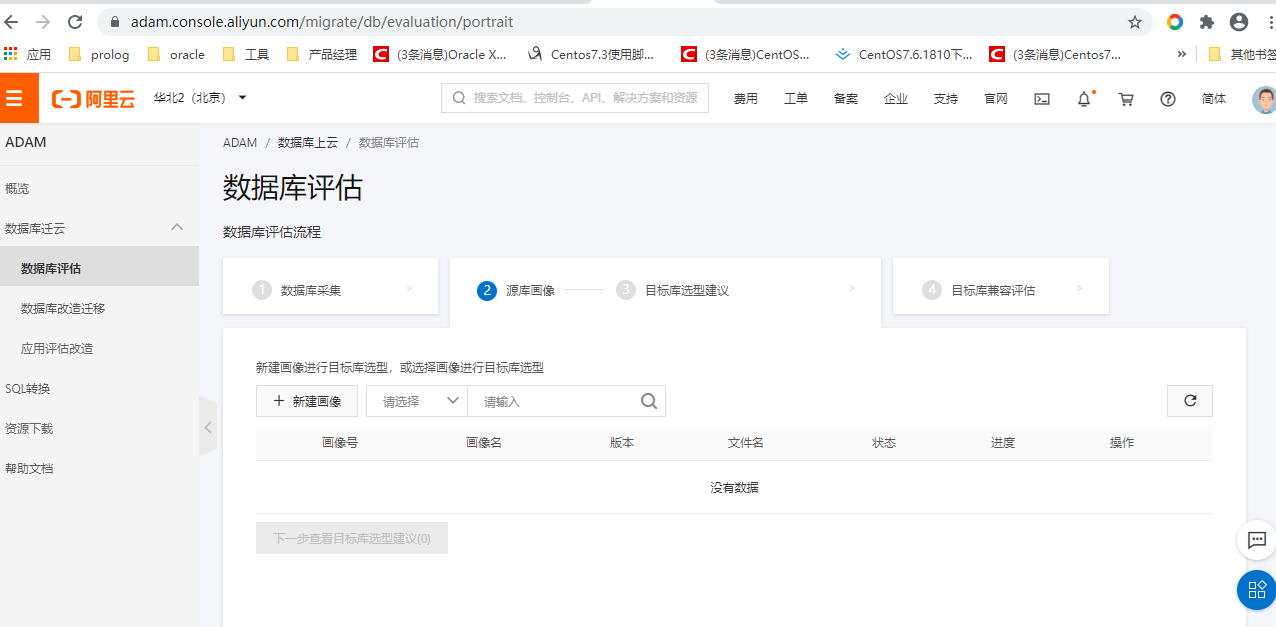
Task: Open the 产品经理 bookmark folder
Action: pos(322,55)
